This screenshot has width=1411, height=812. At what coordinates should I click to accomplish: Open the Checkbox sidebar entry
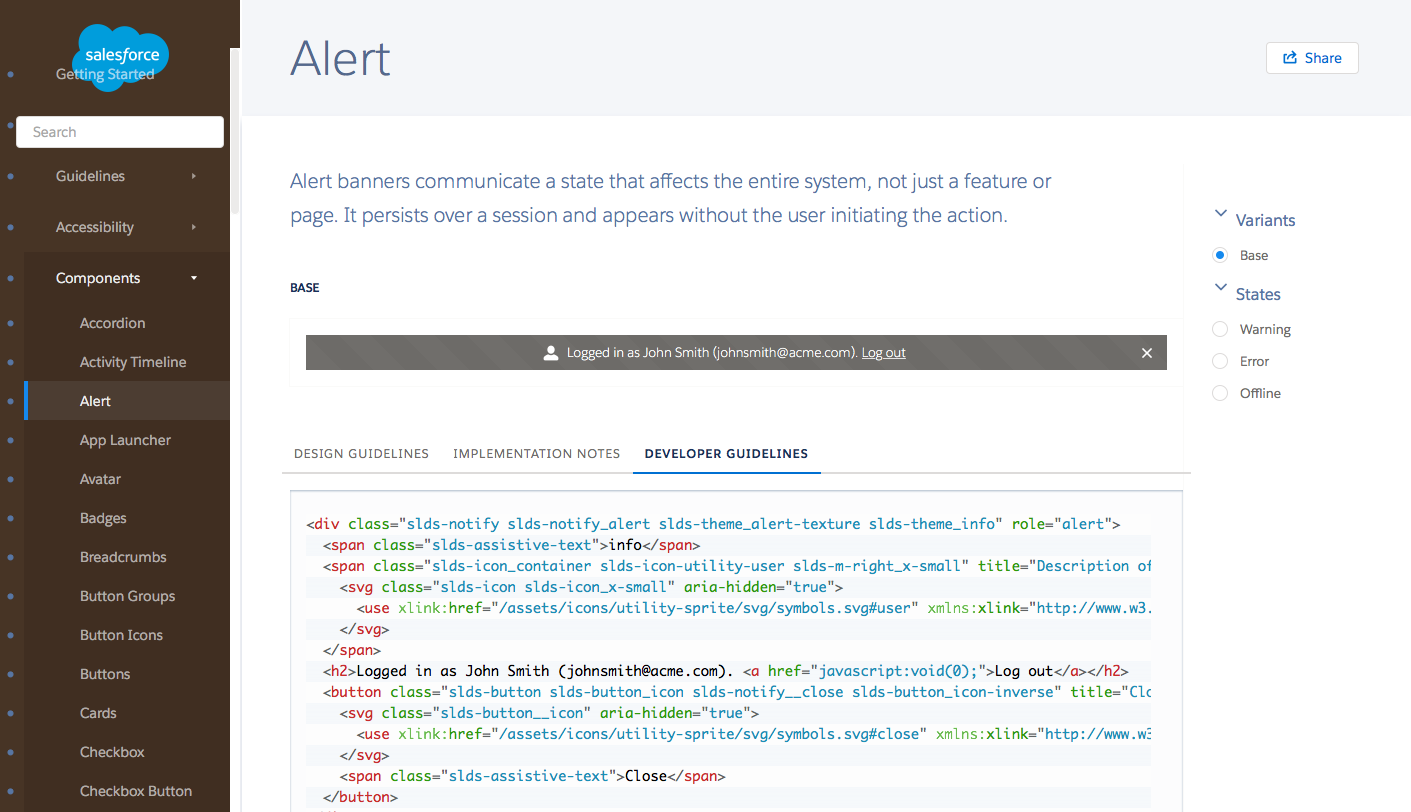pos(112,752)
